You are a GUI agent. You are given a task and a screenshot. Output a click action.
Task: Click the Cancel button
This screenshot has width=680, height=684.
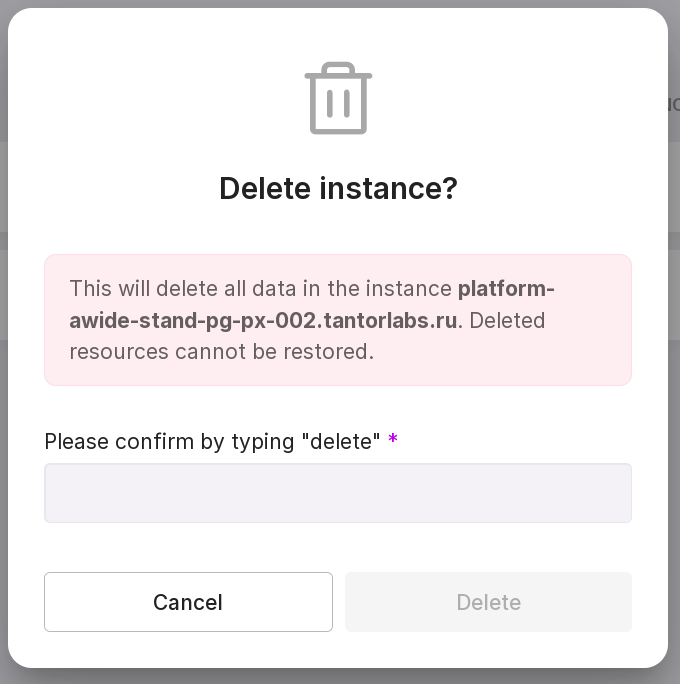188,602
